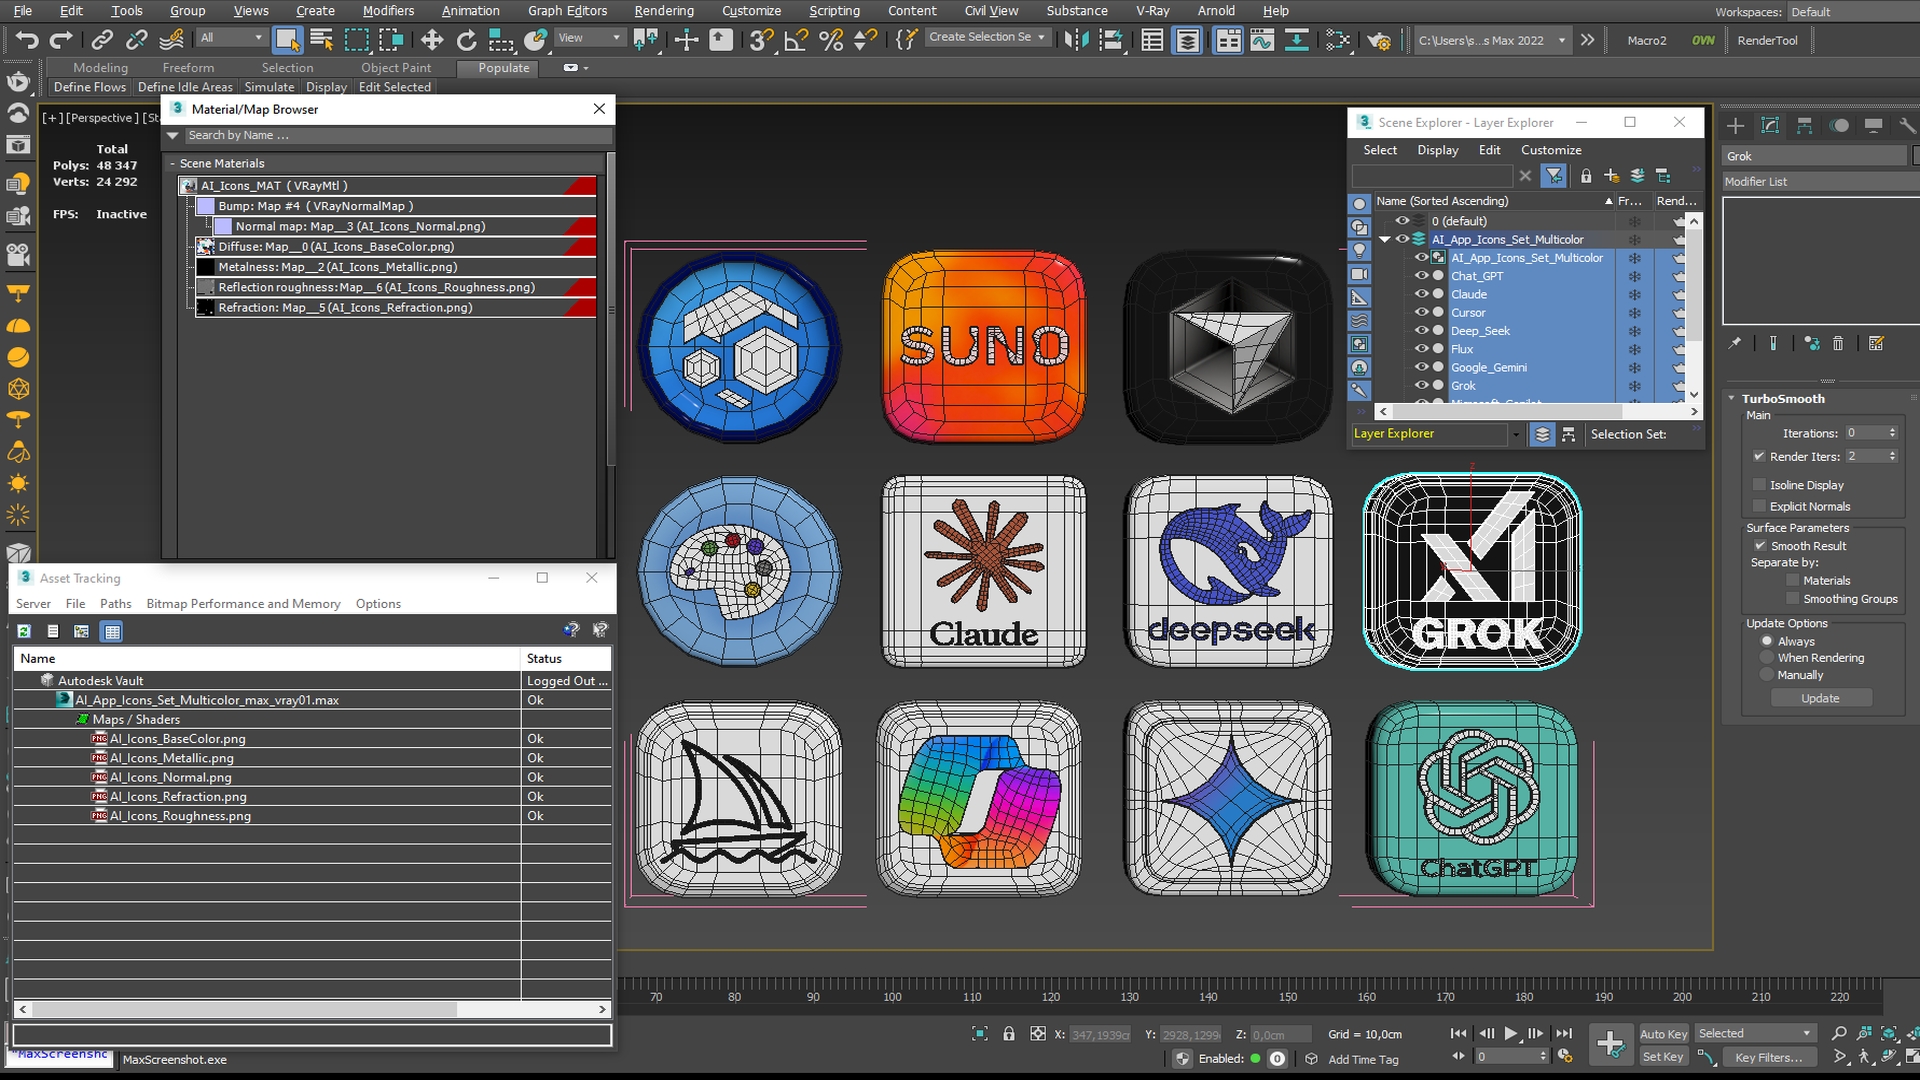The image size is (1920, 1080).
Task: Open Bitmap Performance and Memory menu
Action: 243,604
